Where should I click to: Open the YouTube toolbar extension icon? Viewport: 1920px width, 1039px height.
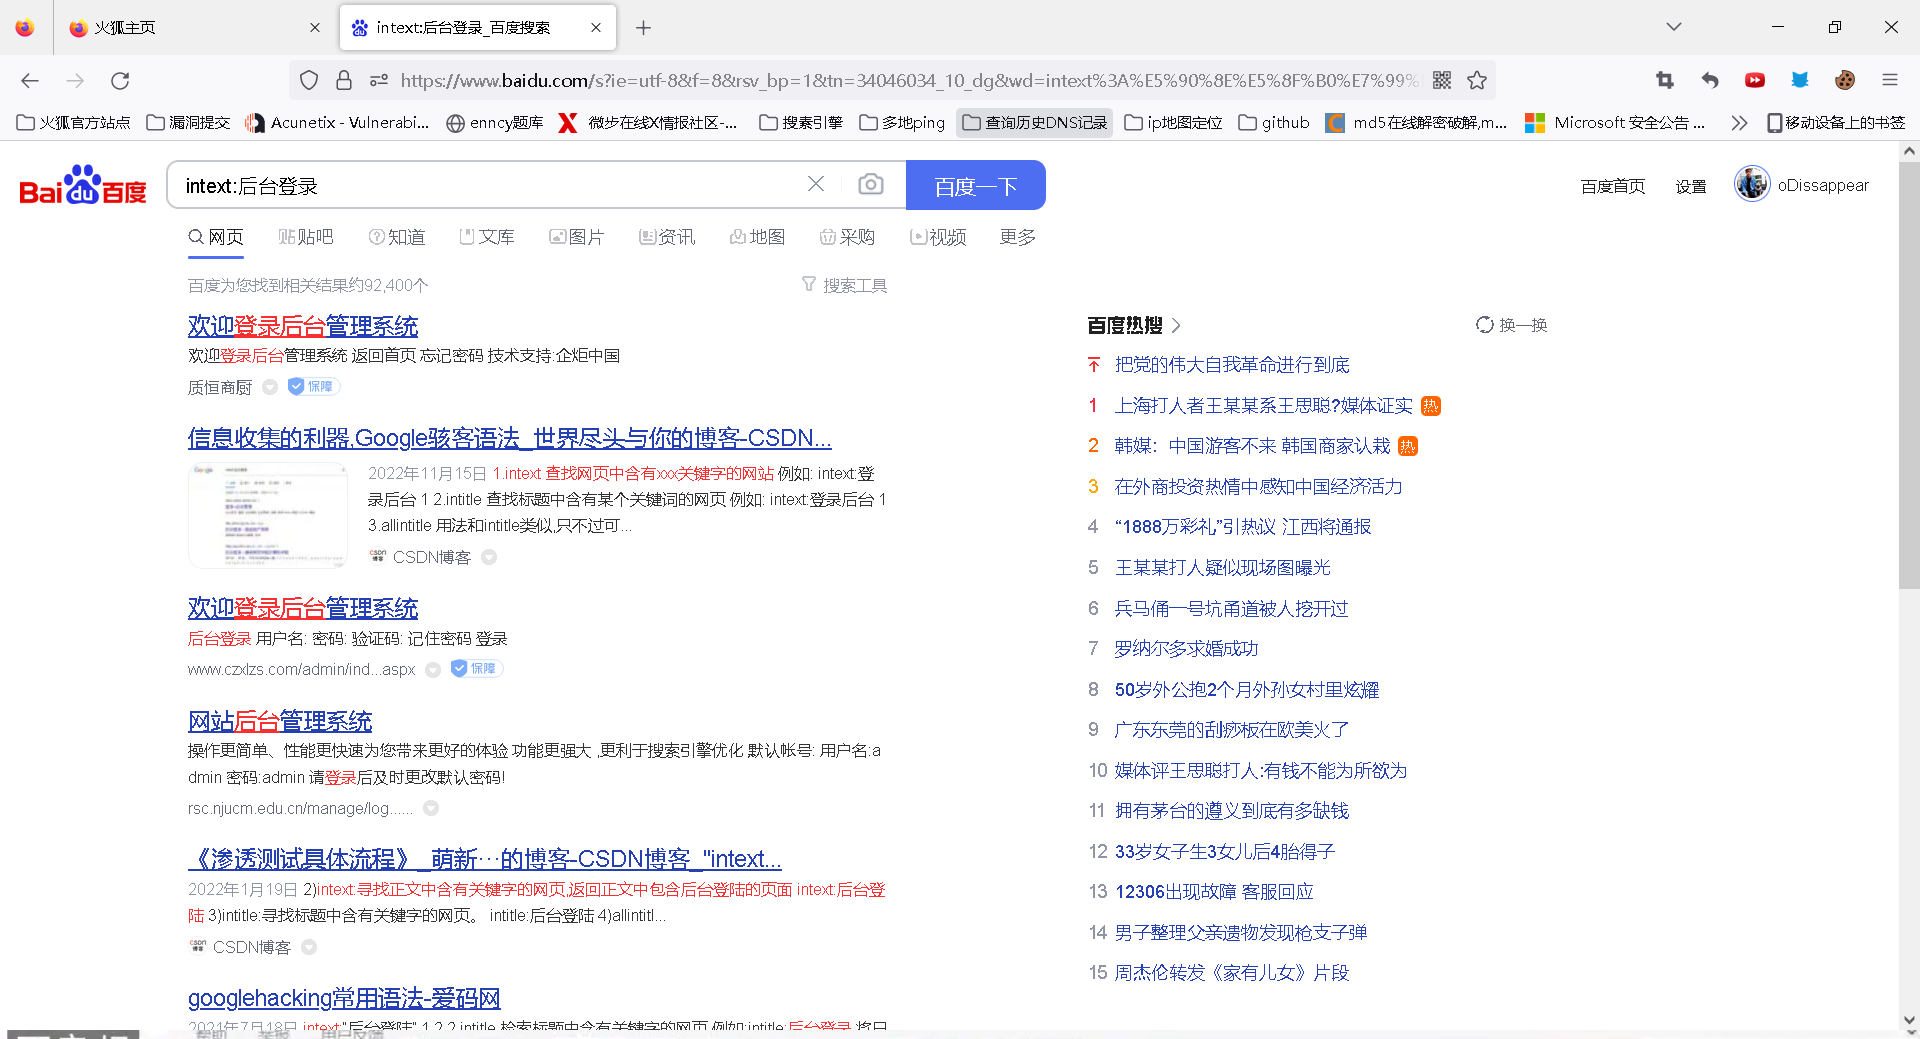point(1755,80)
